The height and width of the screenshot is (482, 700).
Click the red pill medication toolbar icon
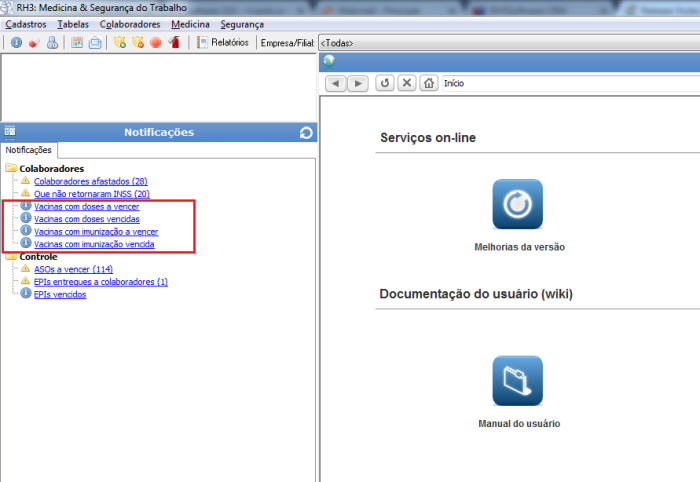34,43
